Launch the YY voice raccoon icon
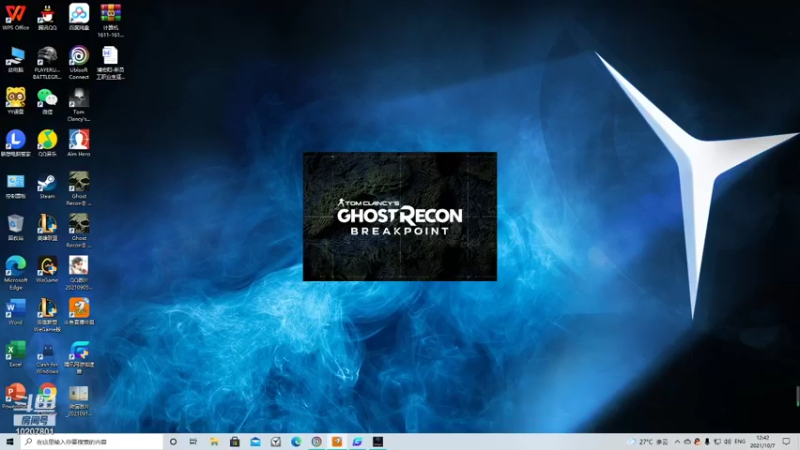 (x=15, y=101)
